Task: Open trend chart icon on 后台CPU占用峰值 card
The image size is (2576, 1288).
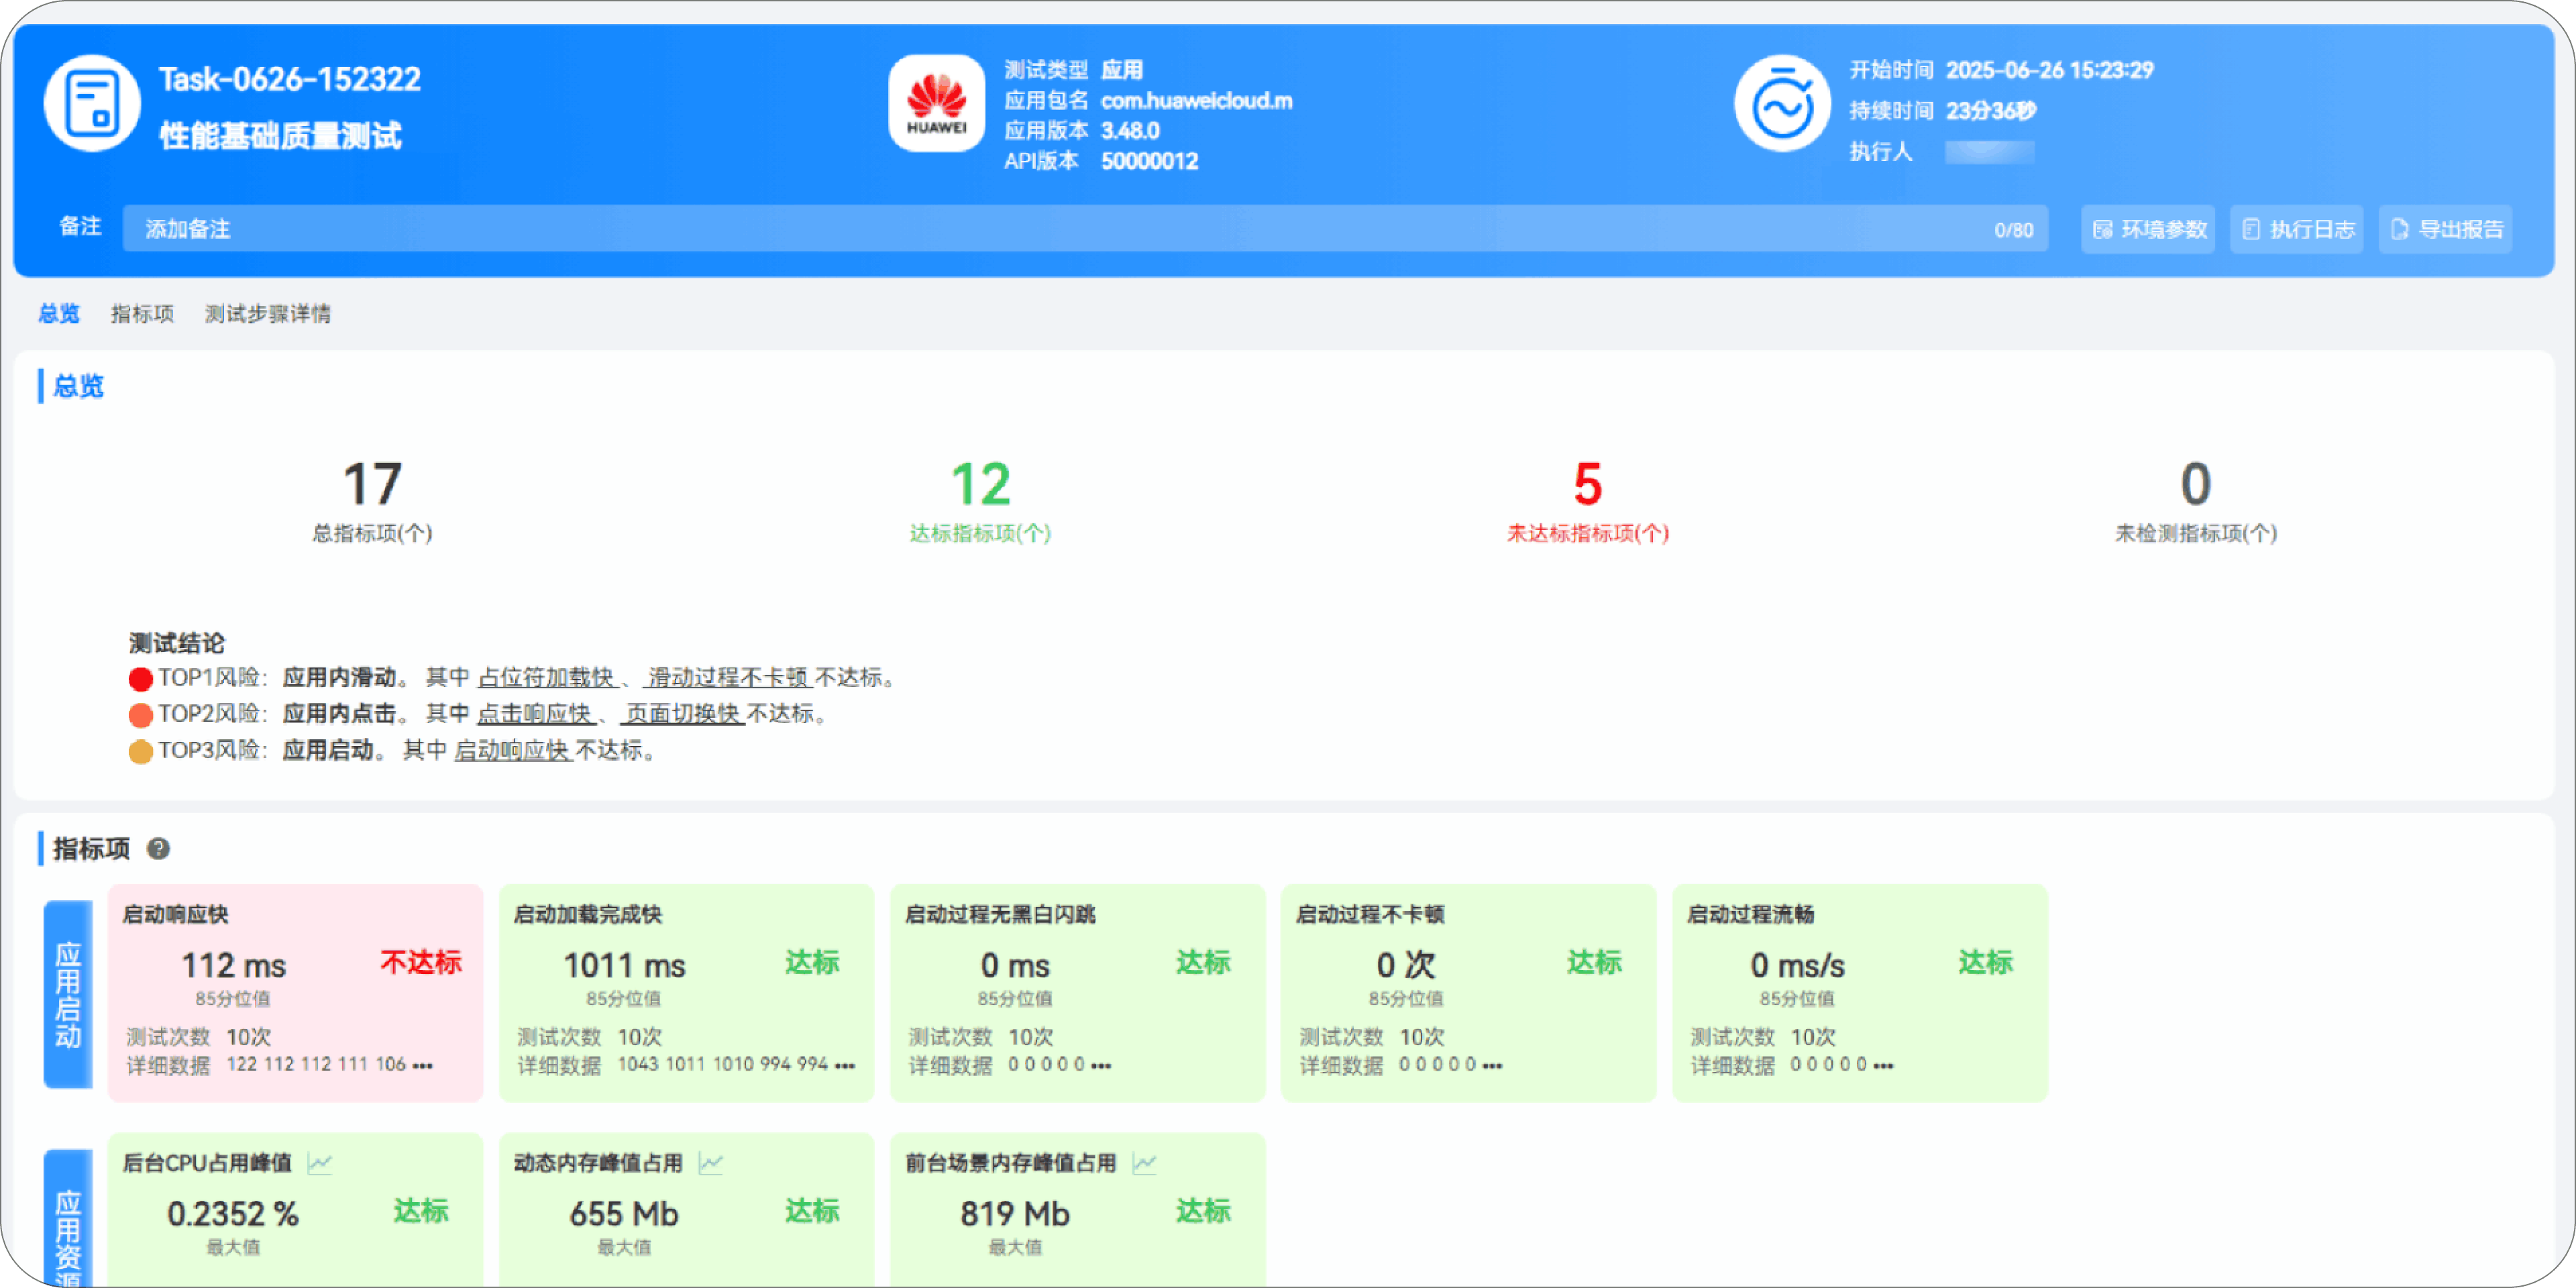Action: coord(319,1163)
